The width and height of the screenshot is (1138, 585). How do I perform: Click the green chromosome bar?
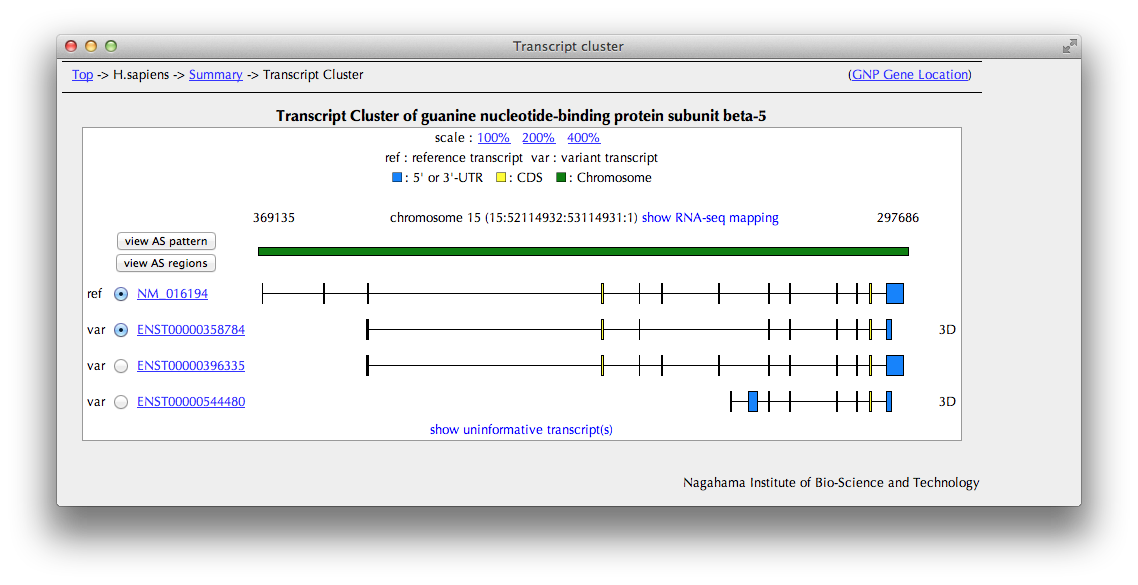coord(582,252)
